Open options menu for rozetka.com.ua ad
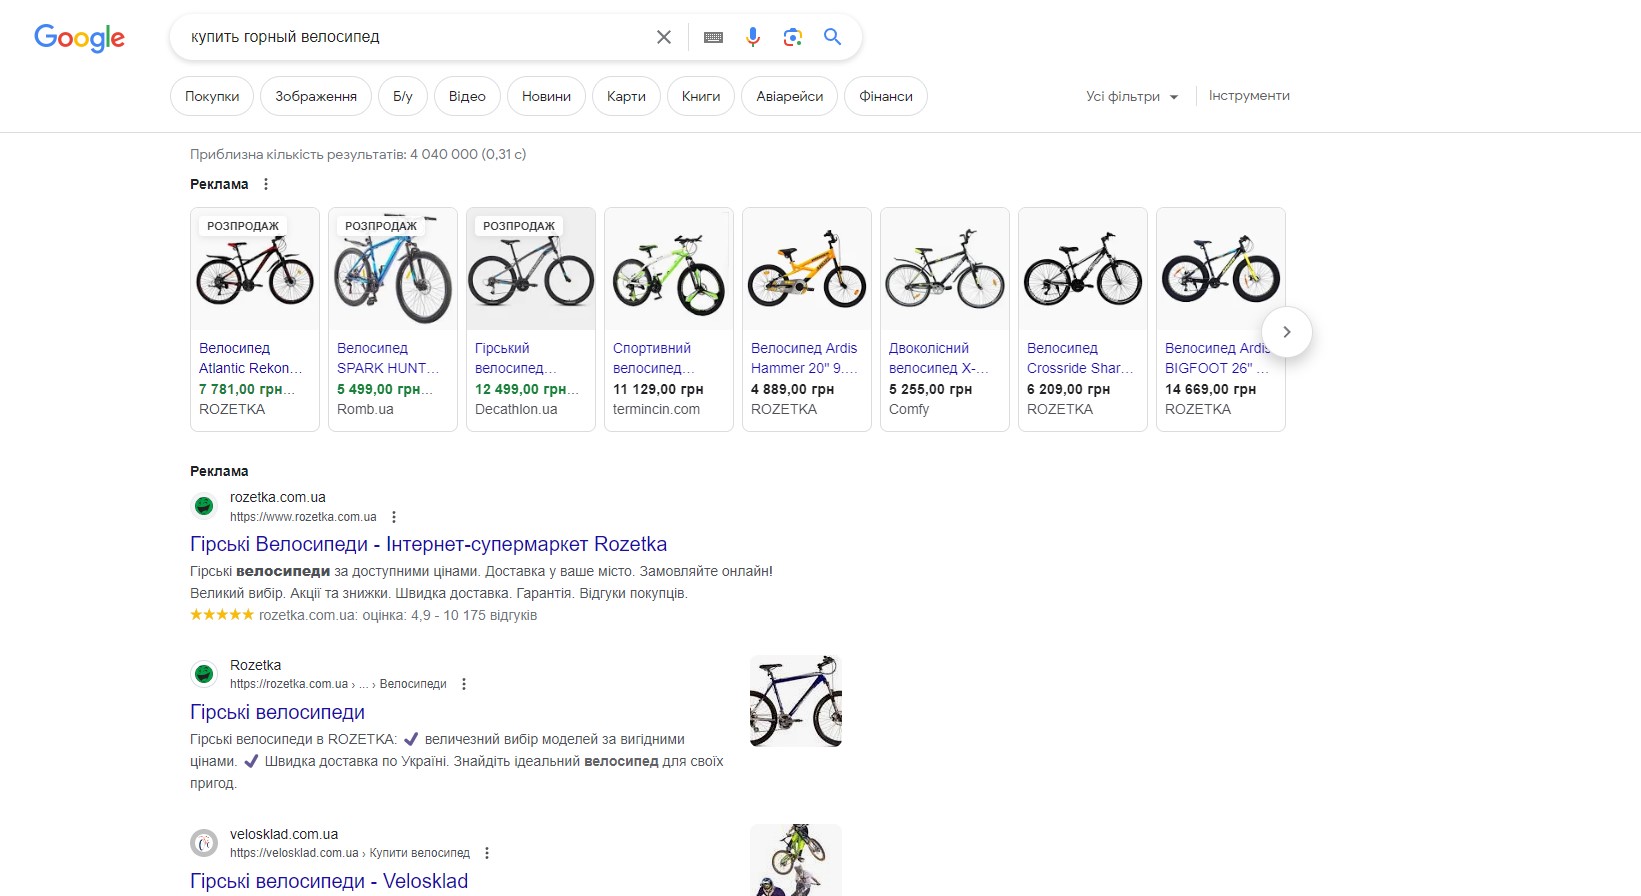The image size is (1641, 896). pos(394,517)
